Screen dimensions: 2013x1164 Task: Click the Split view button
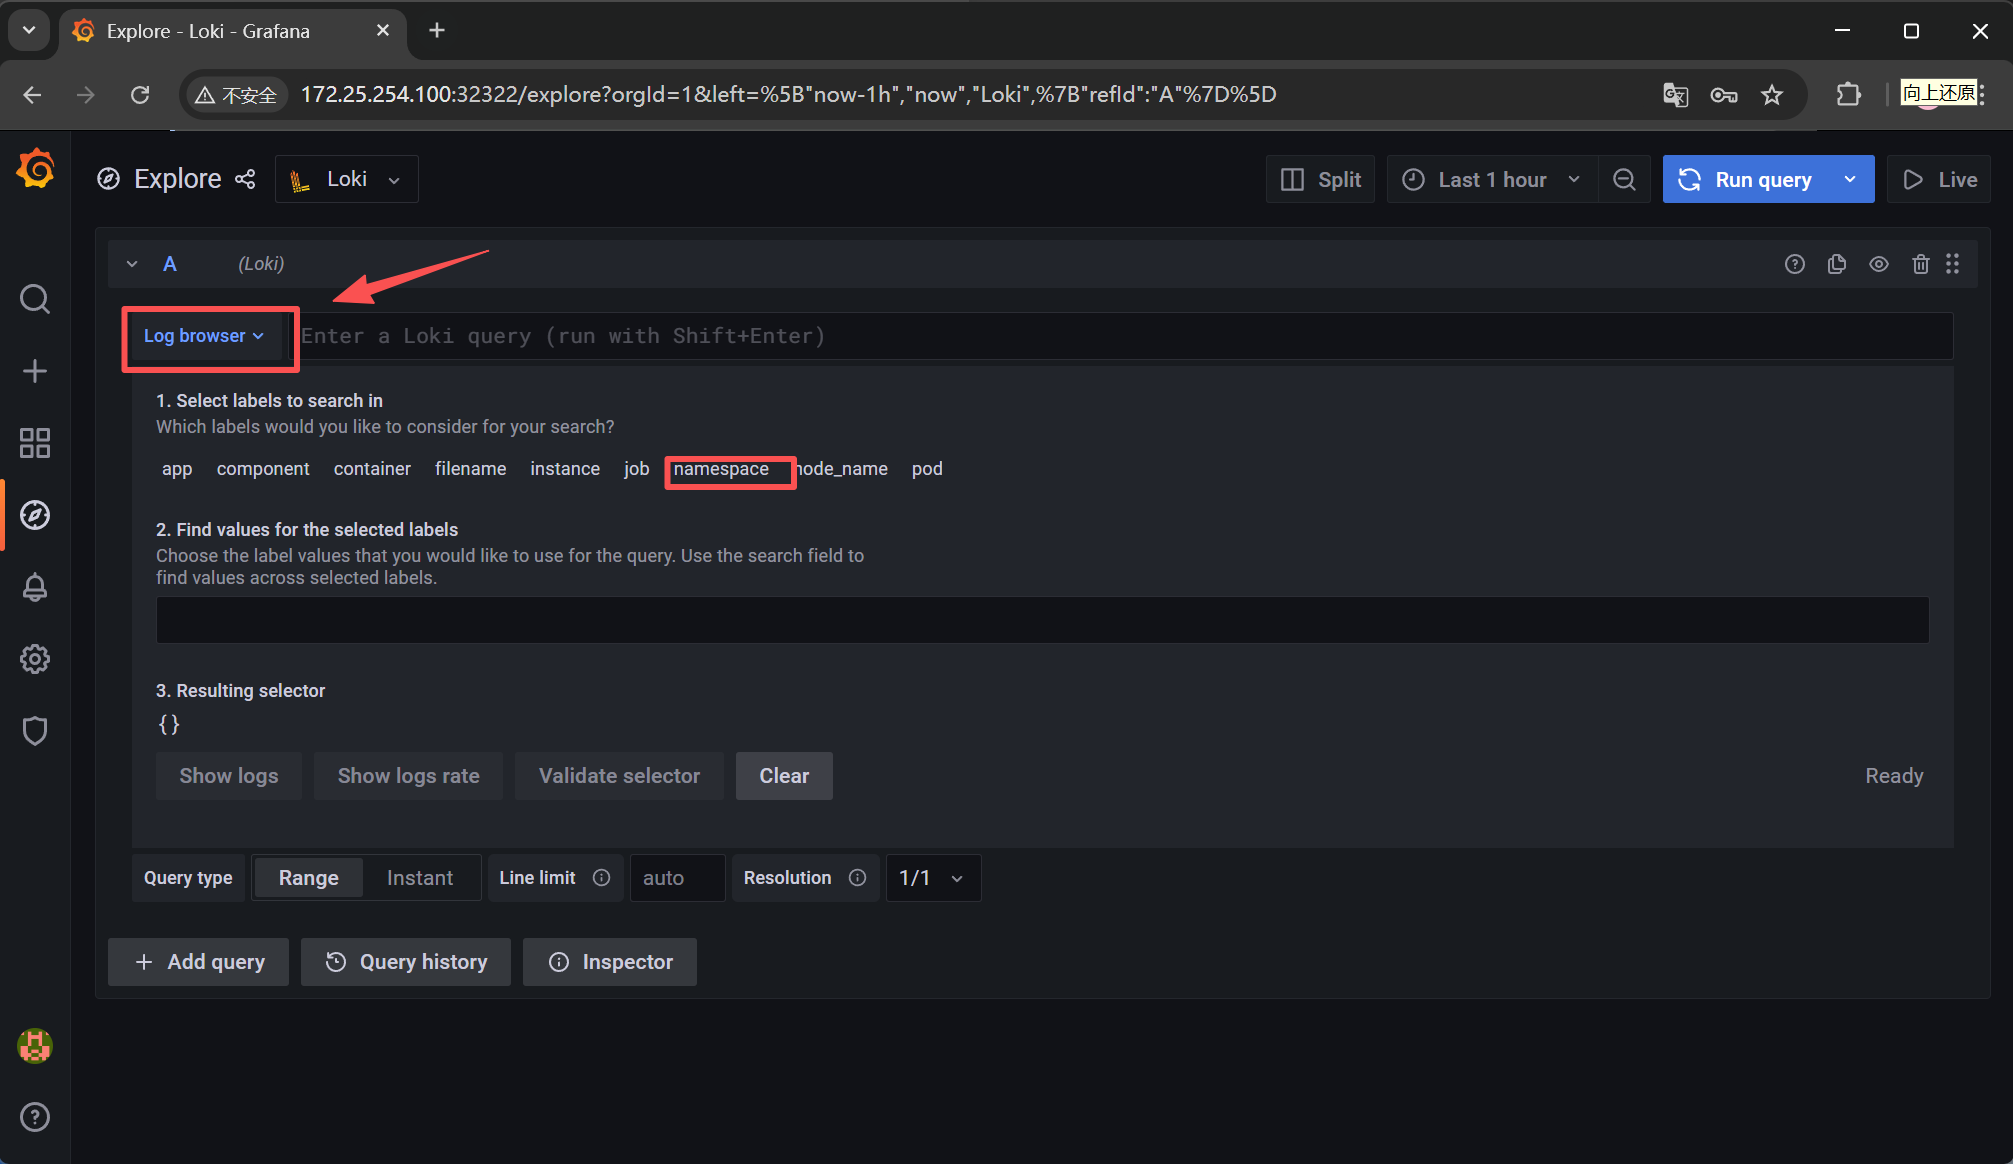click(1320, 179)
